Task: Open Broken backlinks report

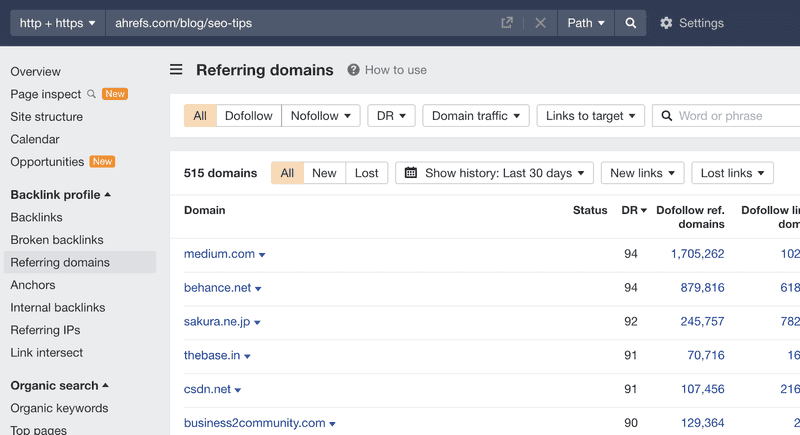Action: pos(57,240)
